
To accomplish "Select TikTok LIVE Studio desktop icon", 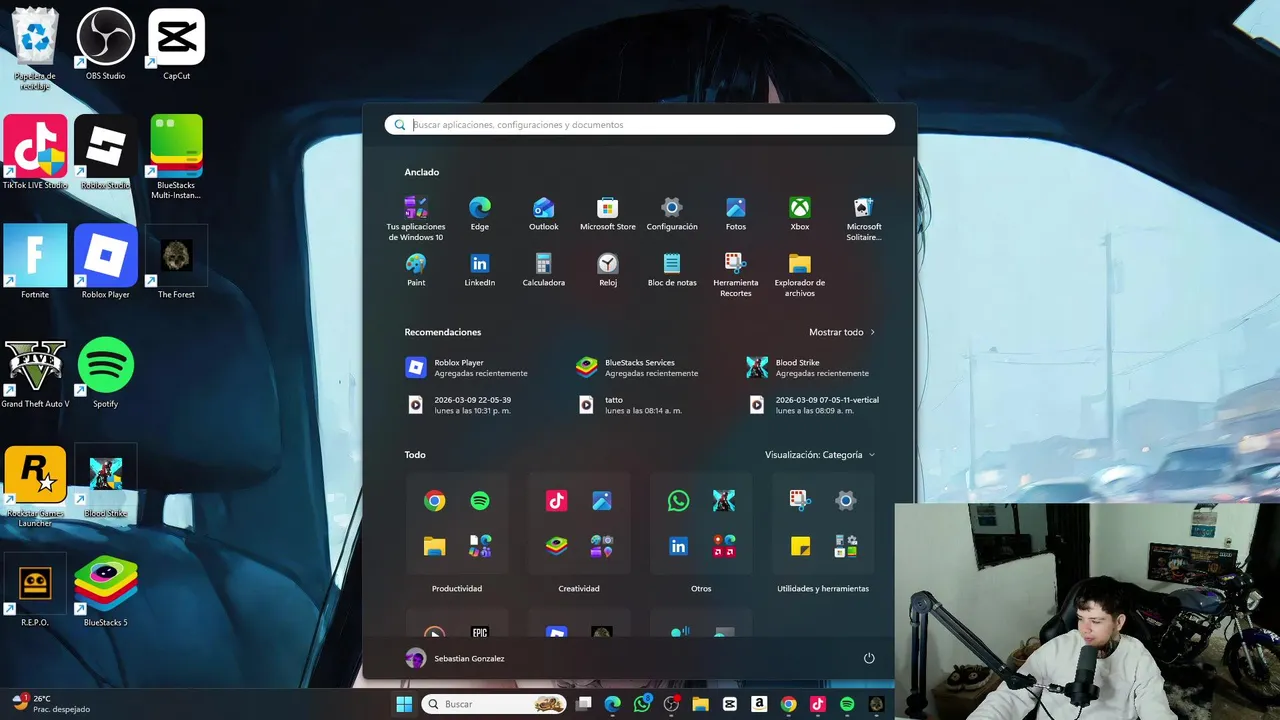I will pos(35,152).
